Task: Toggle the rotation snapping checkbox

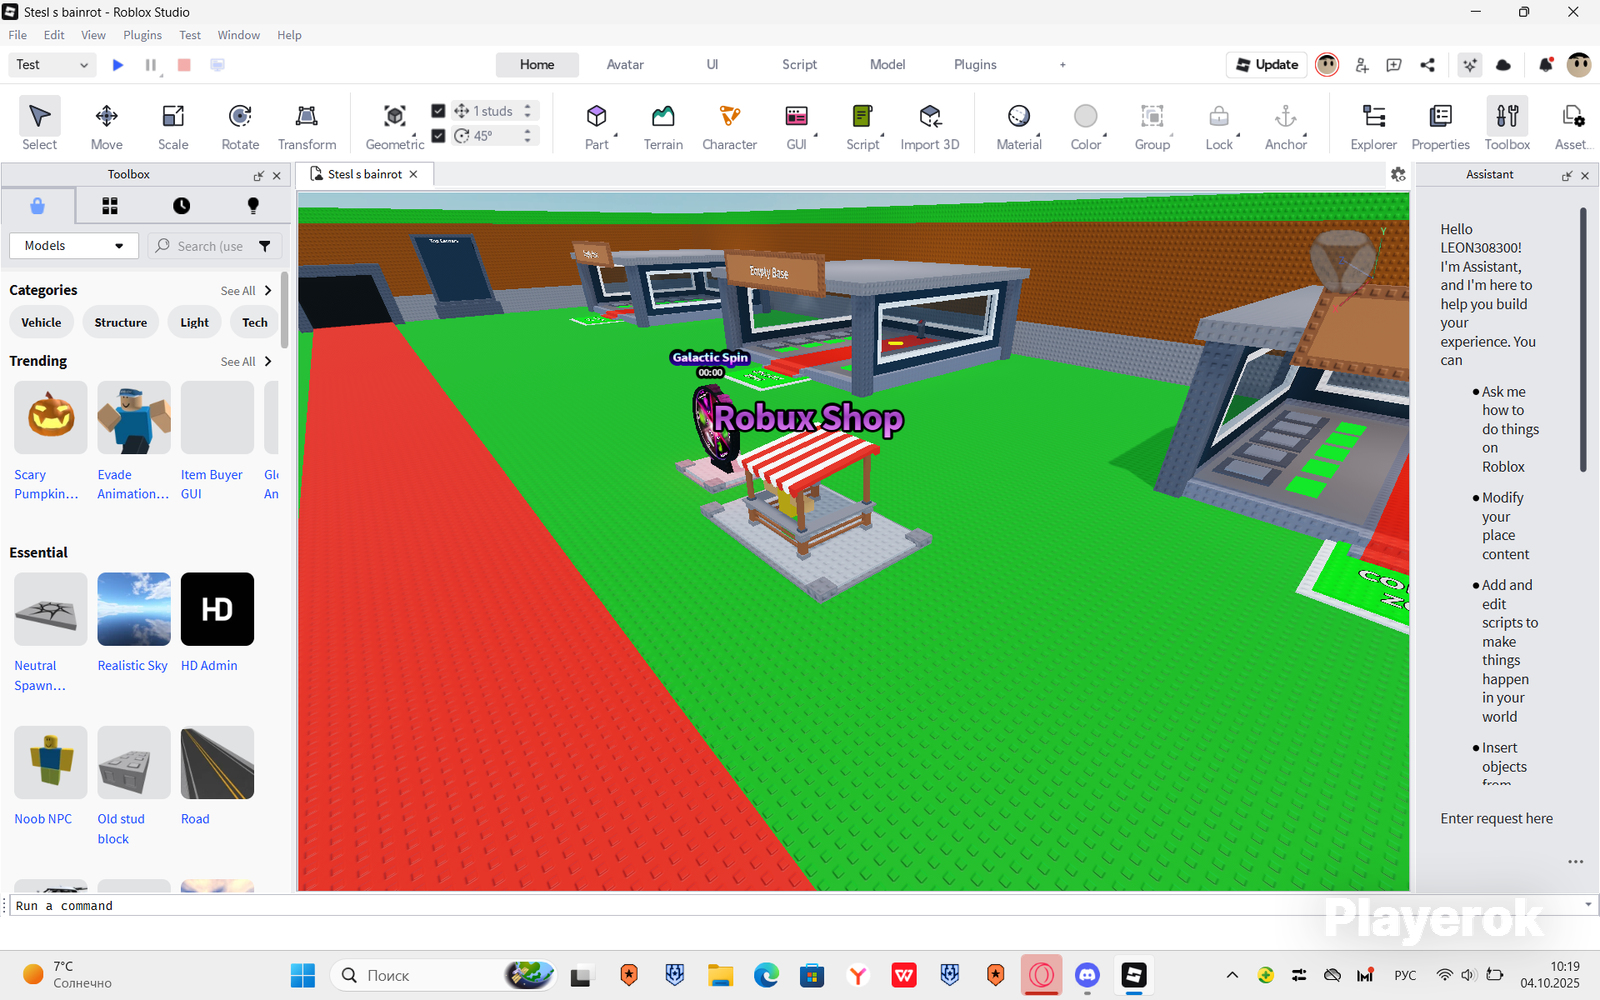Action: point(438,136)
